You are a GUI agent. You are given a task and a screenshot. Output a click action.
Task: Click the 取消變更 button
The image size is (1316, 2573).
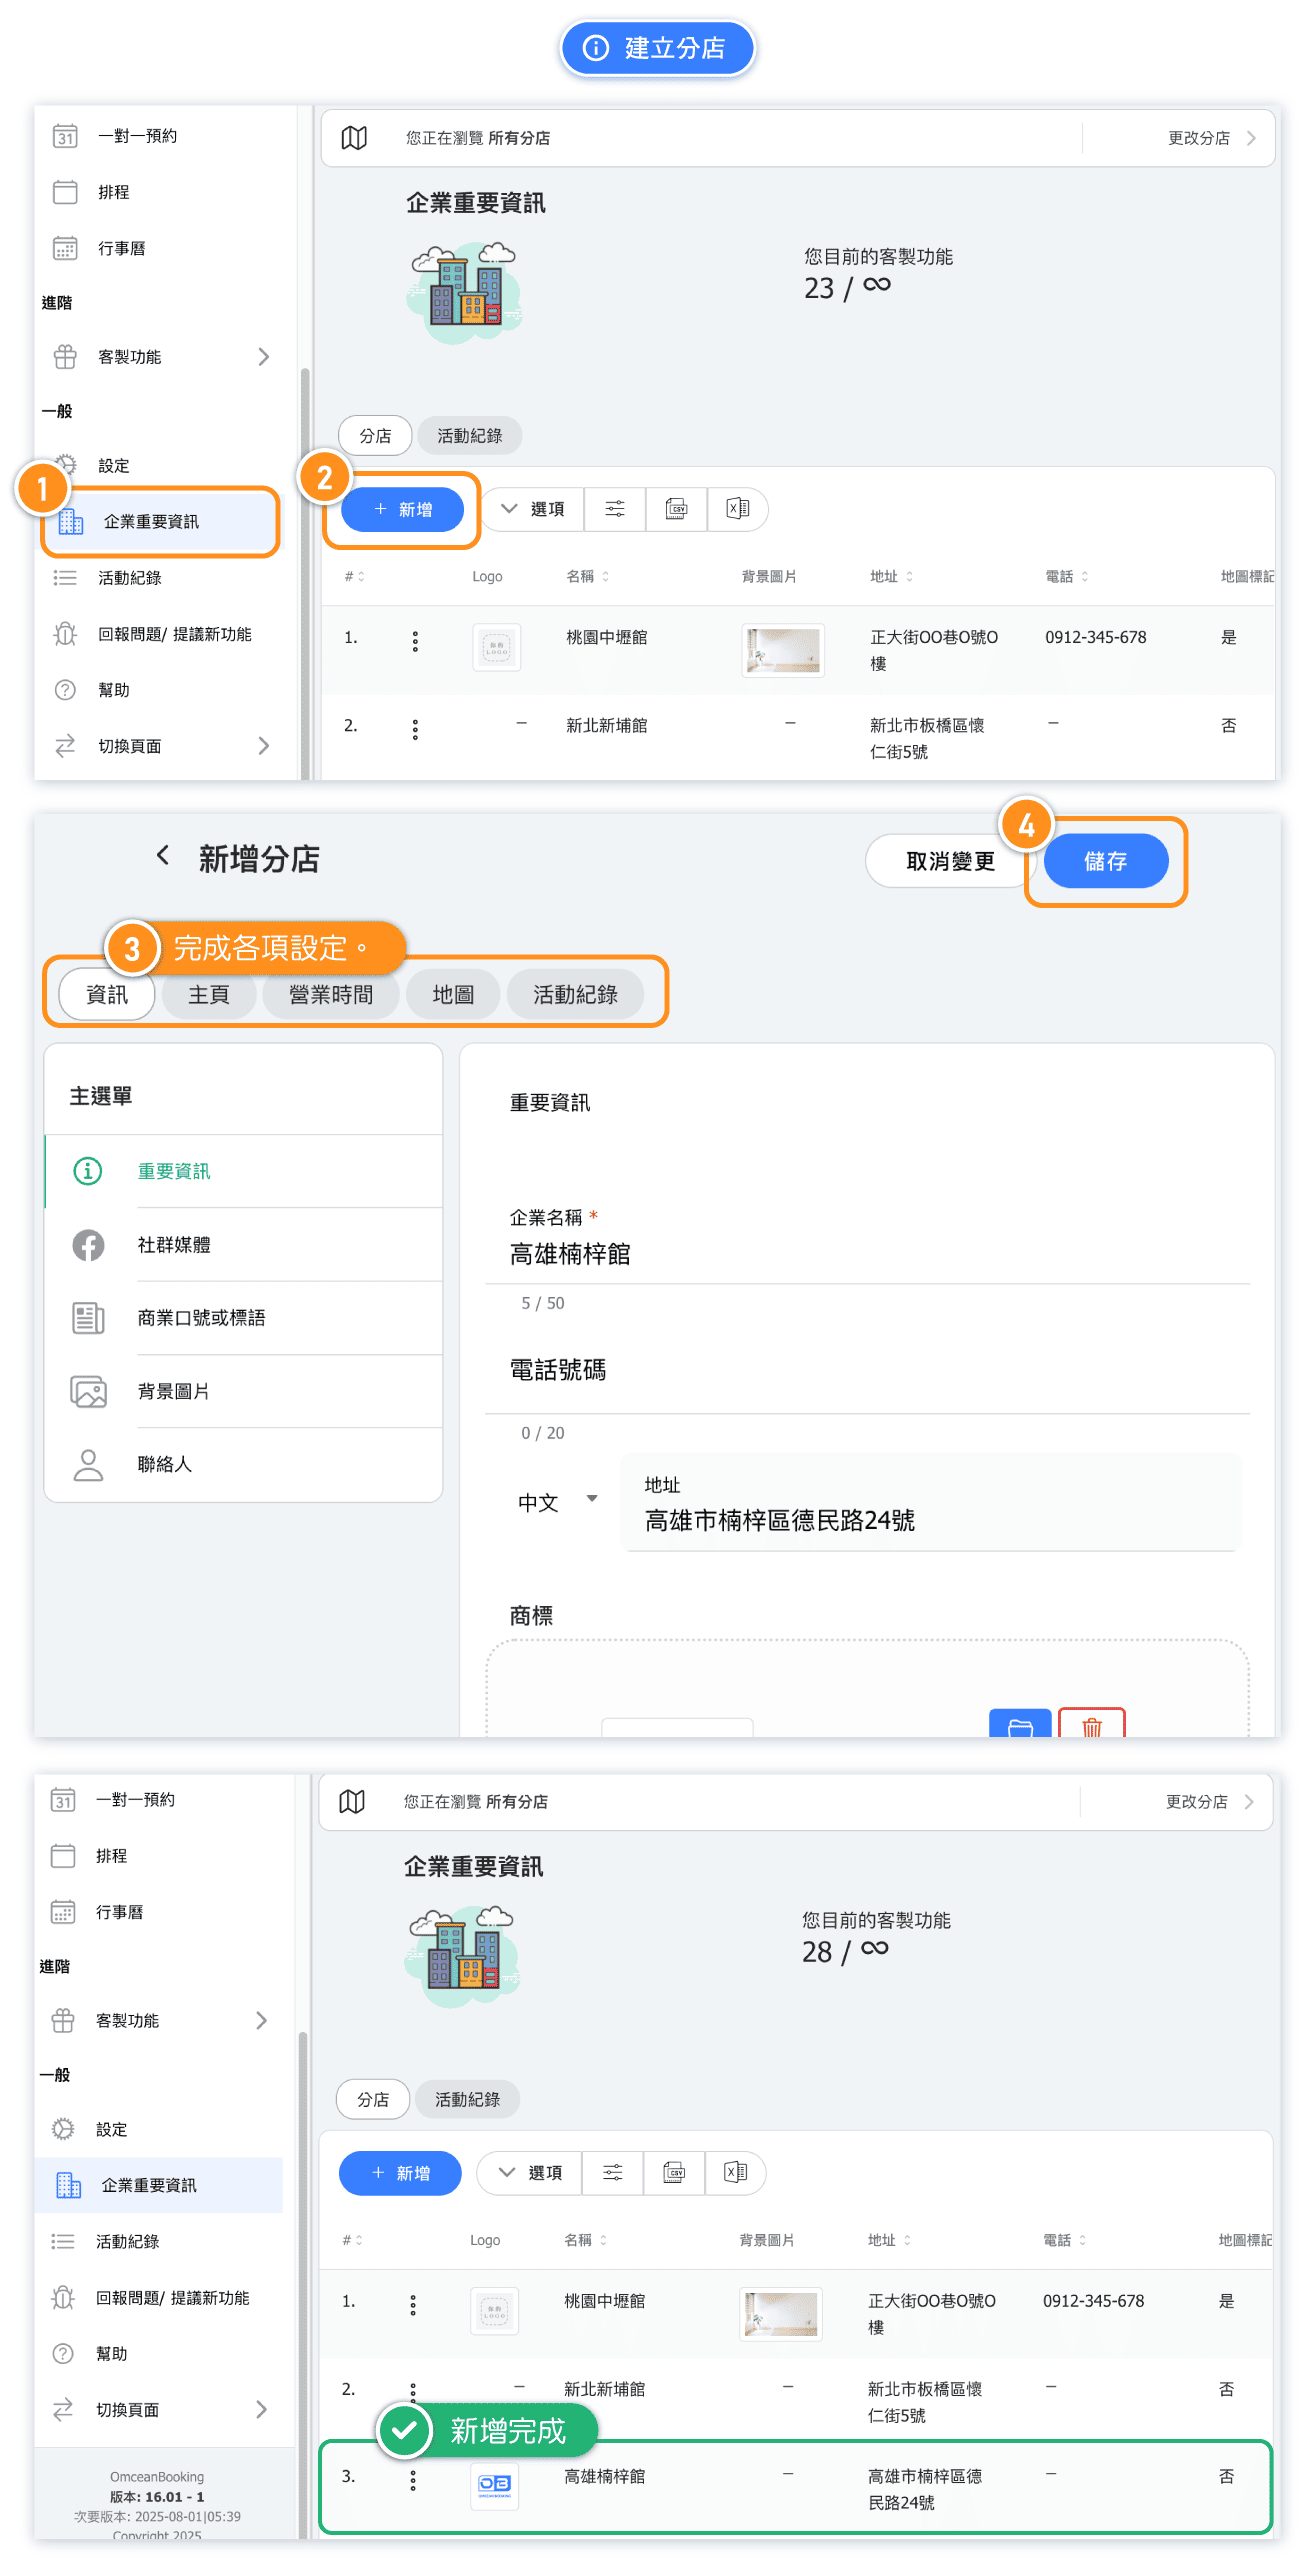coord(949,861)
